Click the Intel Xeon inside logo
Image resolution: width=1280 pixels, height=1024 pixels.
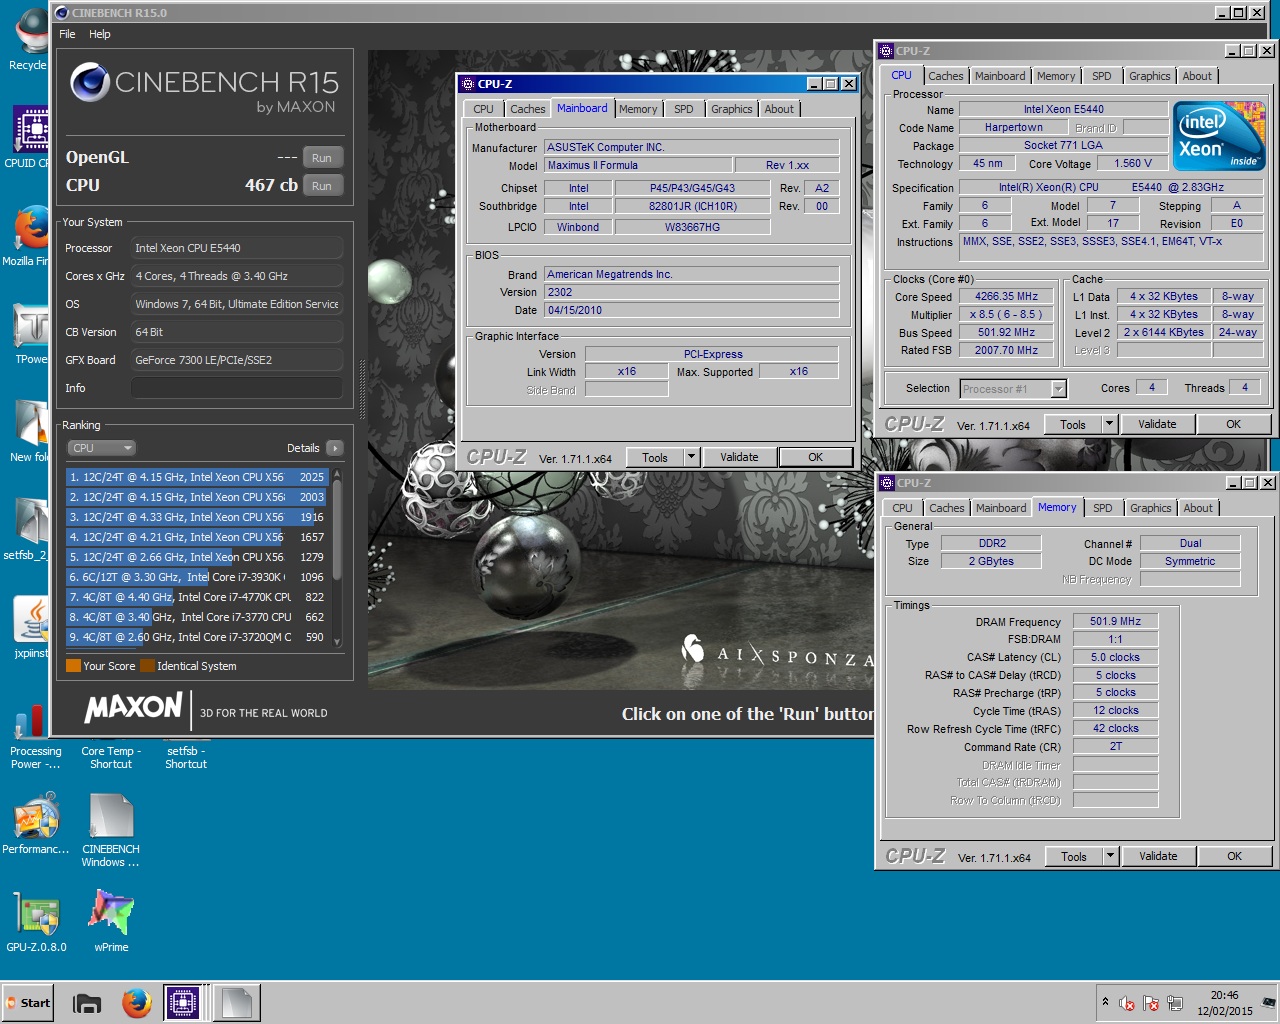click(1220, 136)
